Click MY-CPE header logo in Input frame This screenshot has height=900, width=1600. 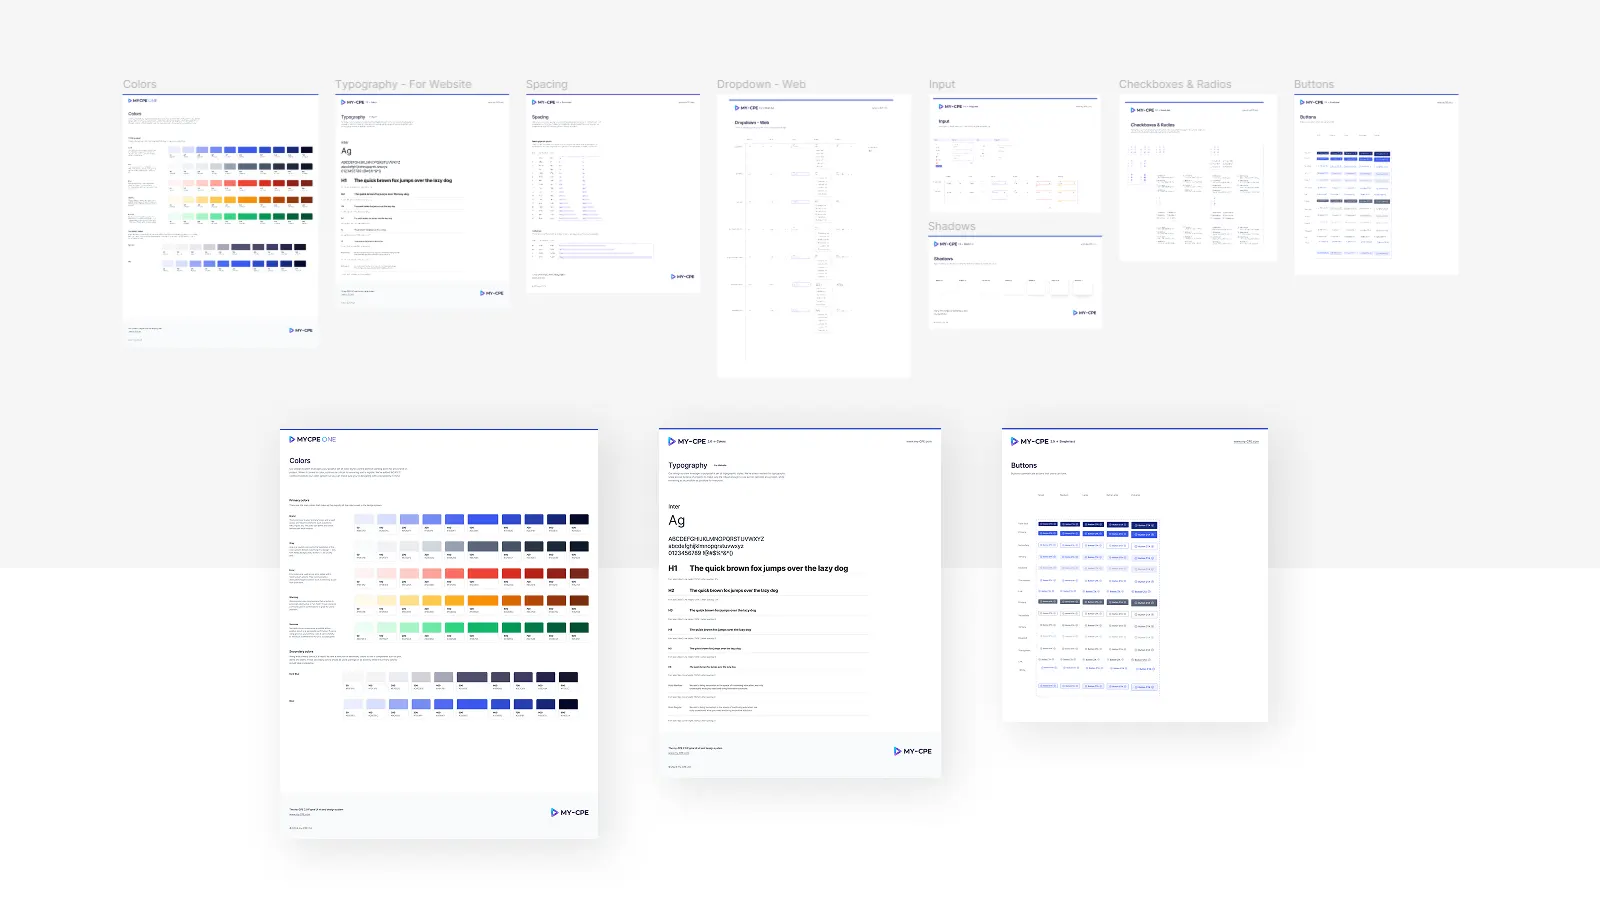(x=950, y=106)
